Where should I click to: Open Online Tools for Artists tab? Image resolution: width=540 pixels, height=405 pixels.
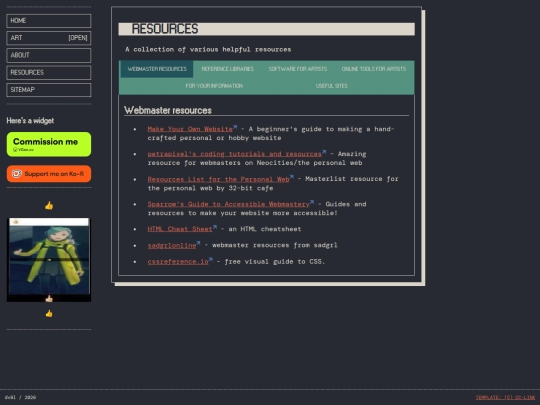pyautogui.click(x=374, y=69)
